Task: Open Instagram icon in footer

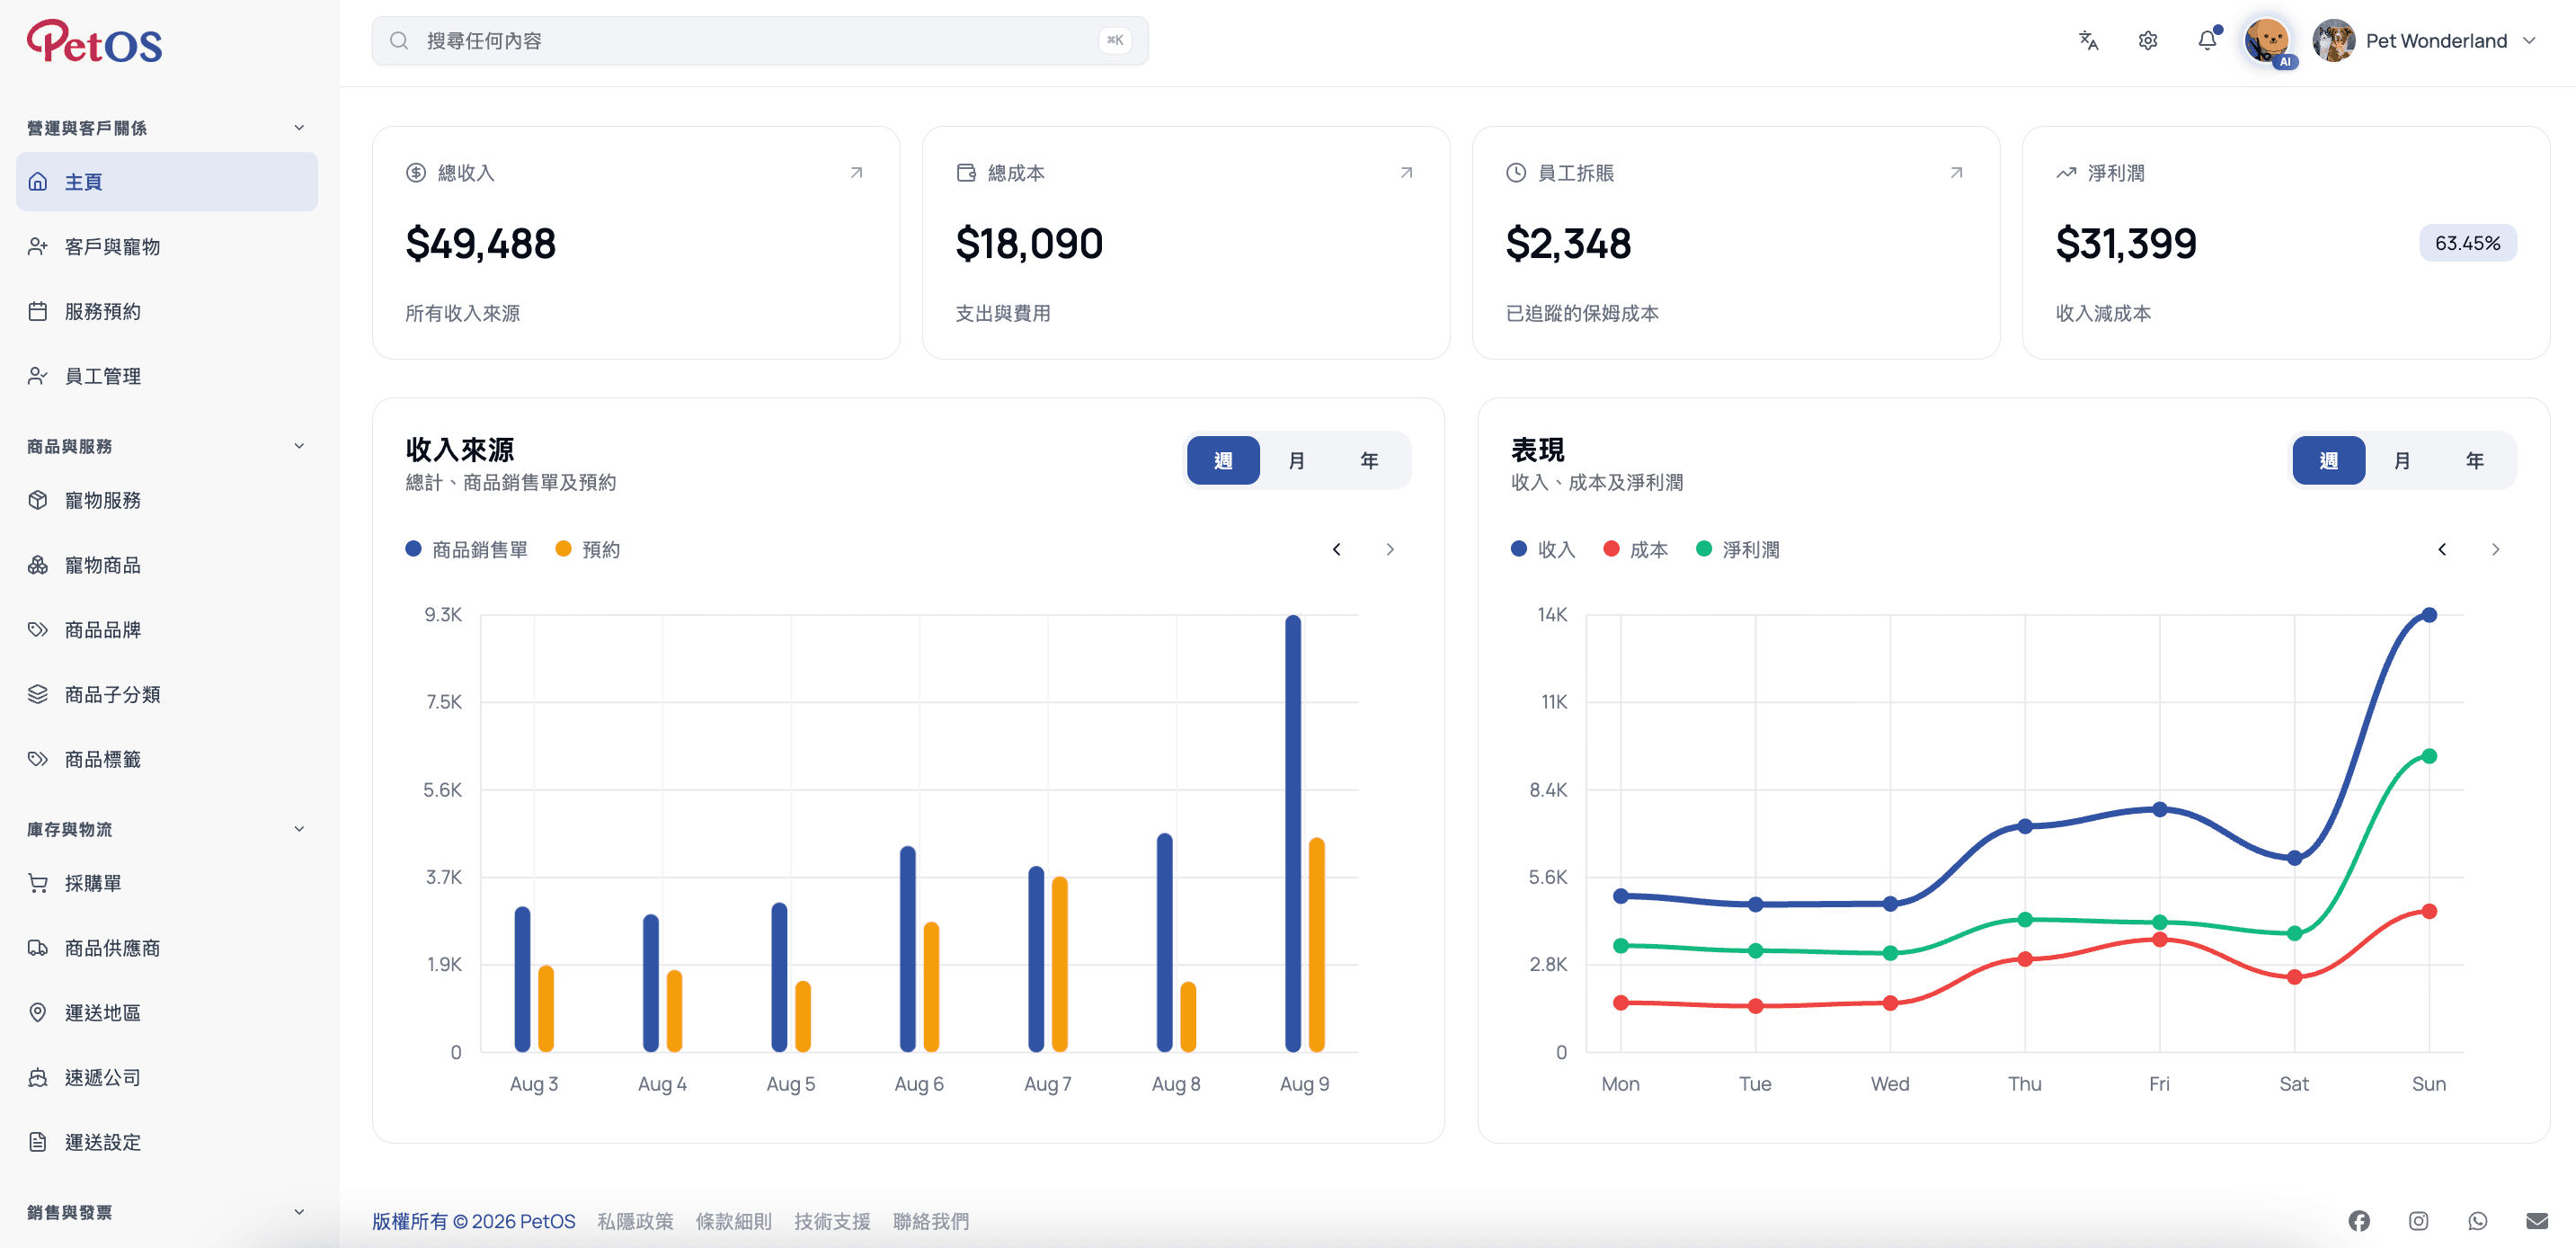Action: (2418, 1221)
